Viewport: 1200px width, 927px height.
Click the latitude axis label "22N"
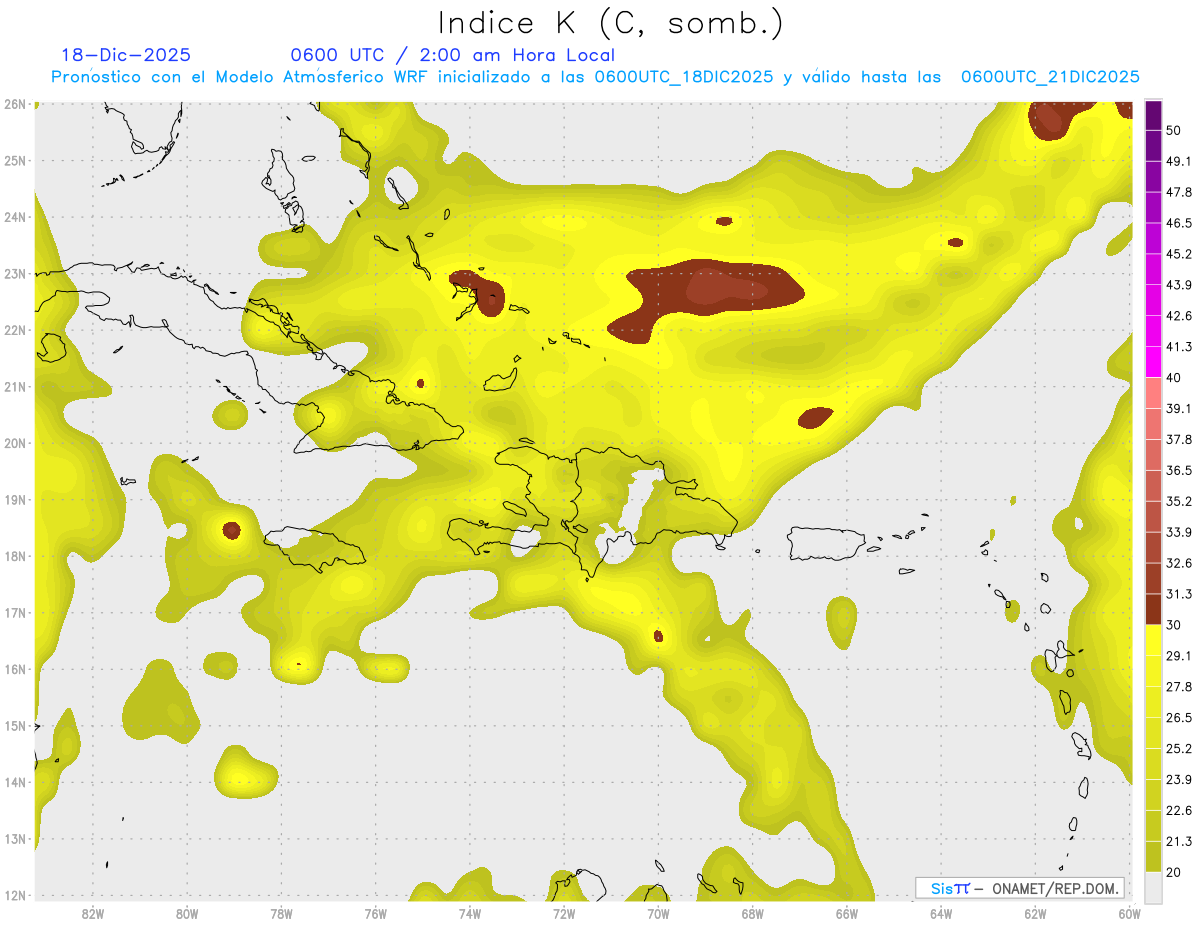coord(15,330)
